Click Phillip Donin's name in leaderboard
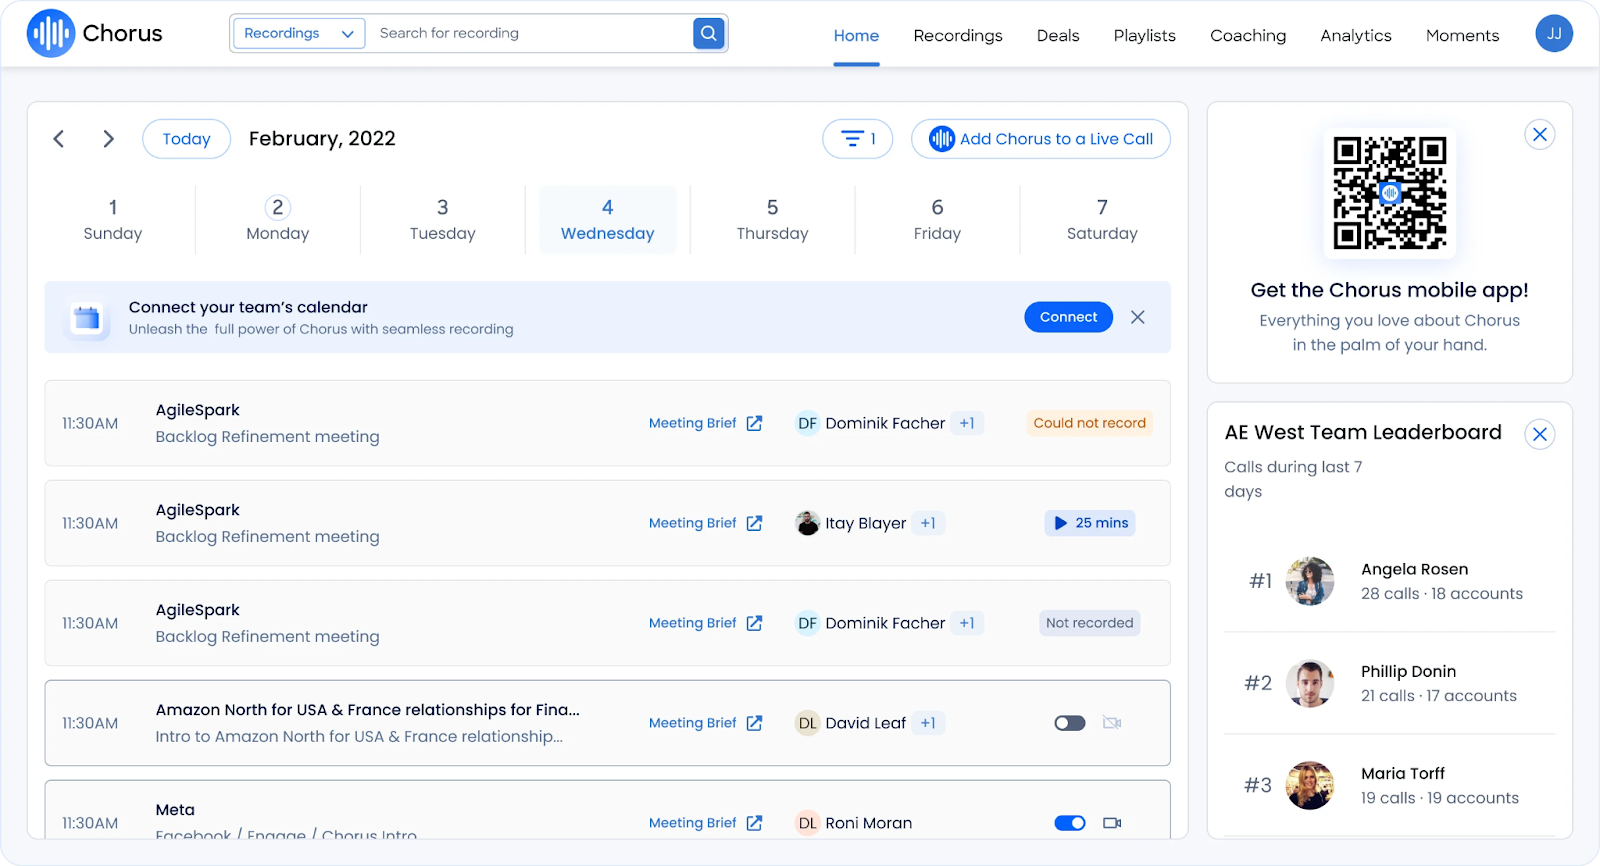 (1408, 671)
